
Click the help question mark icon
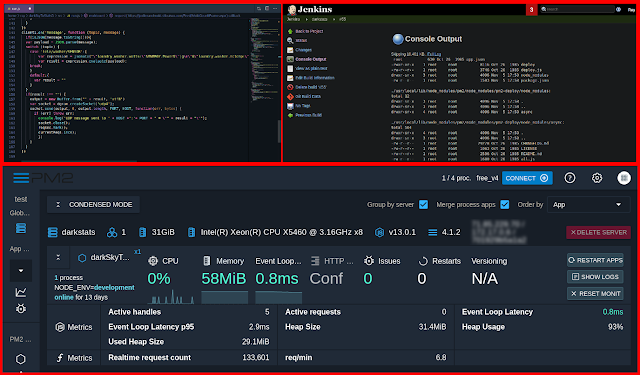point(570,178)
